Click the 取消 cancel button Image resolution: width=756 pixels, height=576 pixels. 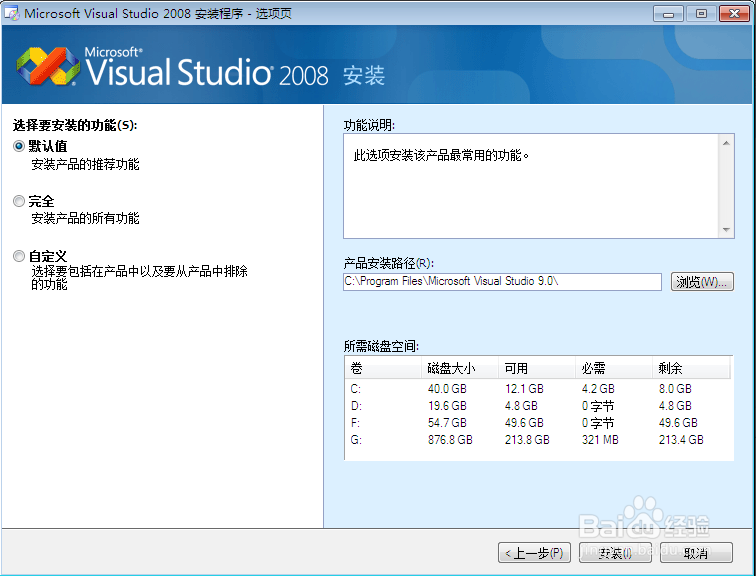tap(696, 553)
